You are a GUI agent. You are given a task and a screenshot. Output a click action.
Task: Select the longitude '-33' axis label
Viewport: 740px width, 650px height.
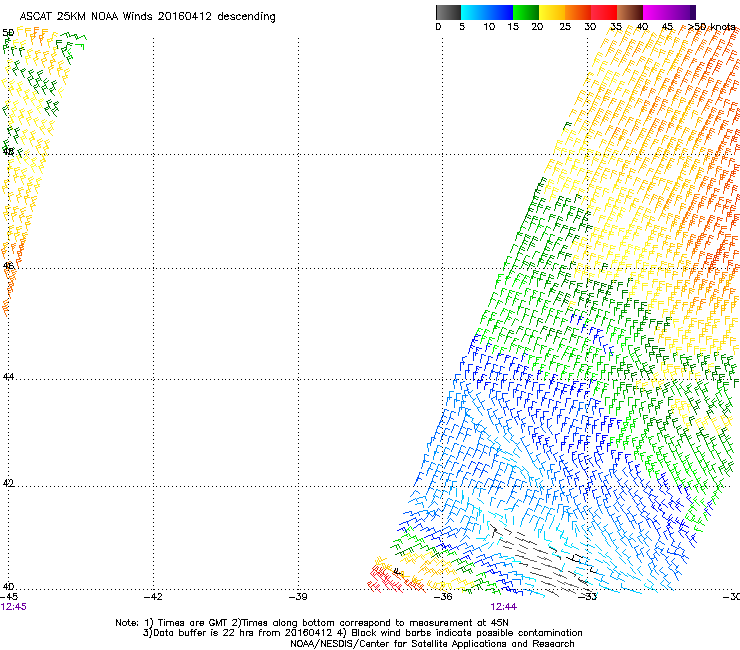(x=588, y=596)
